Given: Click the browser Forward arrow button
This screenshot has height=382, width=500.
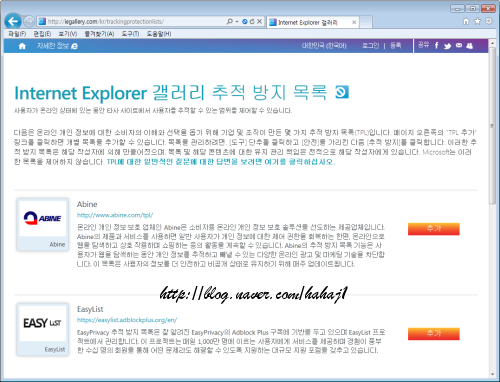Looking at the screenshot, I should tap(29, 22).
